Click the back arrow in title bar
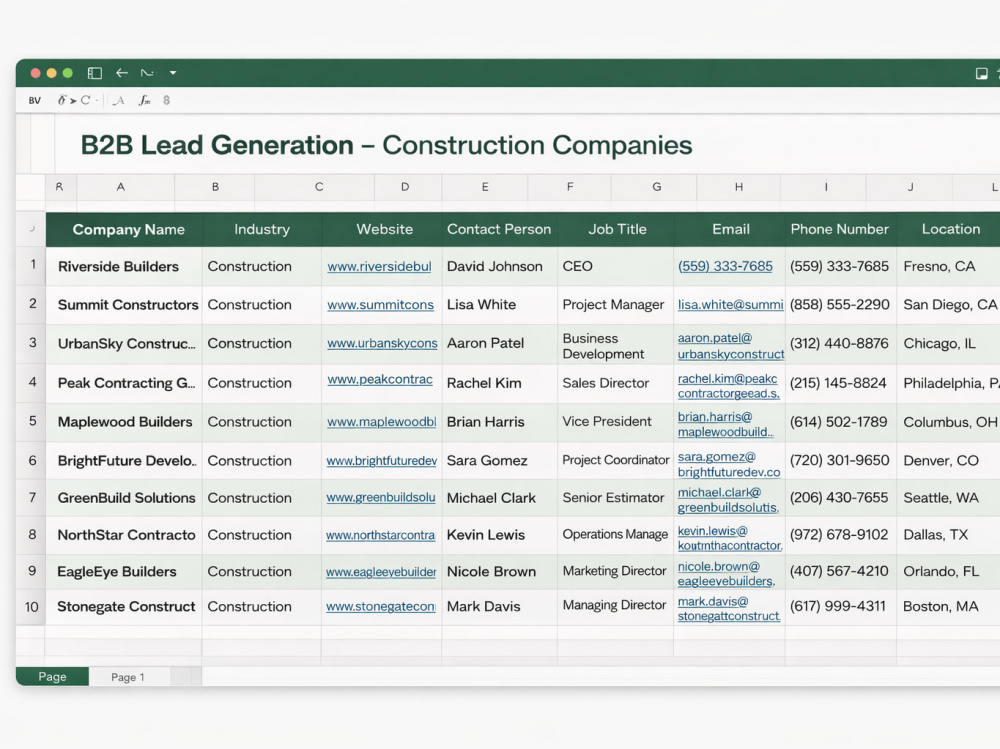 tap(122, 73)
